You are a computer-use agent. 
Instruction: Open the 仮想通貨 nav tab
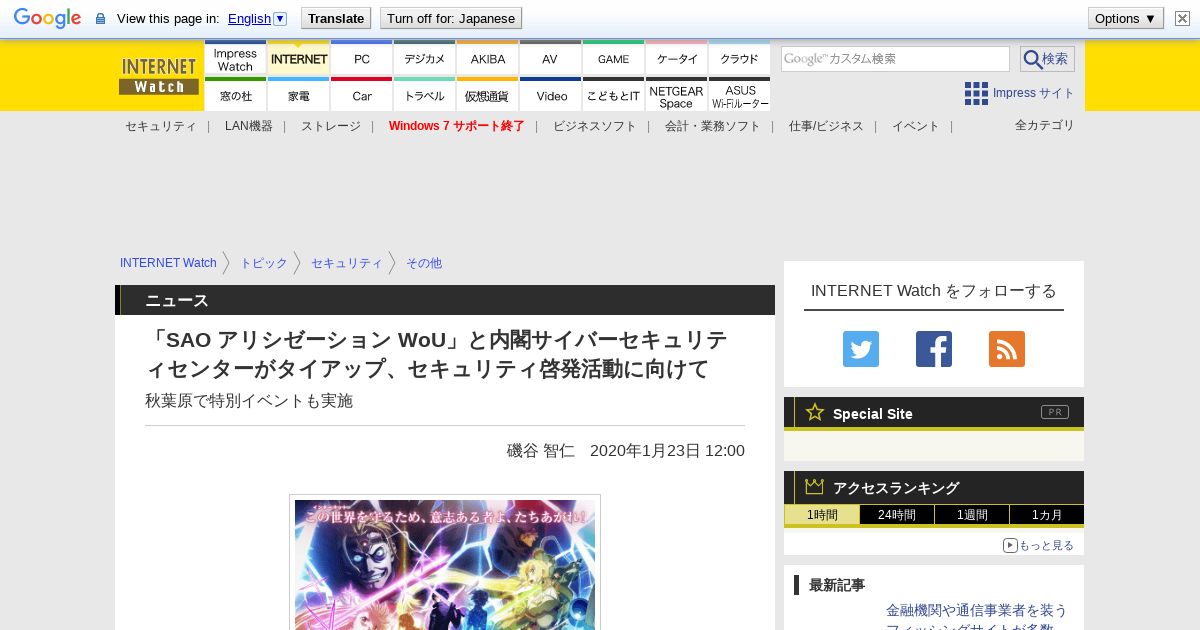[x=487, y=95]
